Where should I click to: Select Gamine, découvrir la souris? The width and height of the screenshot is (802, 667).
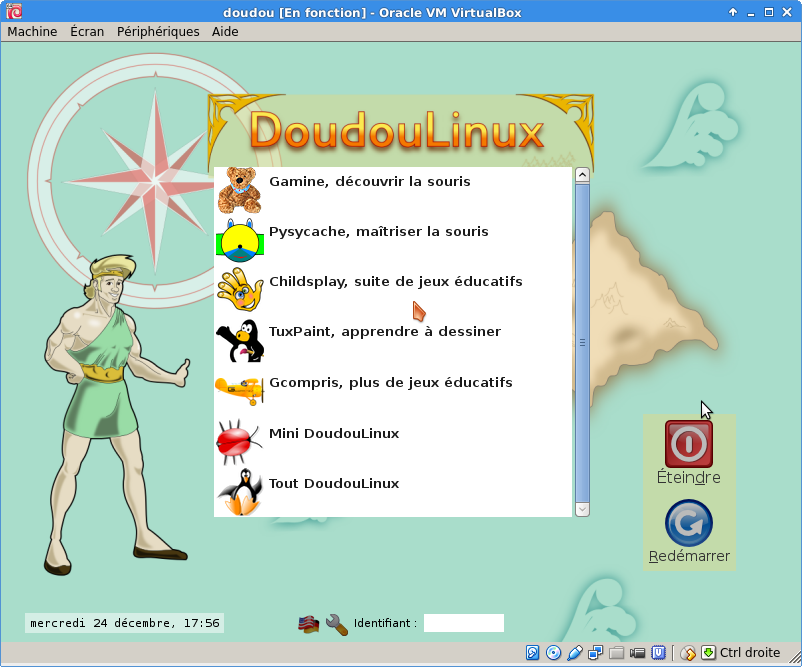(370, 182)
